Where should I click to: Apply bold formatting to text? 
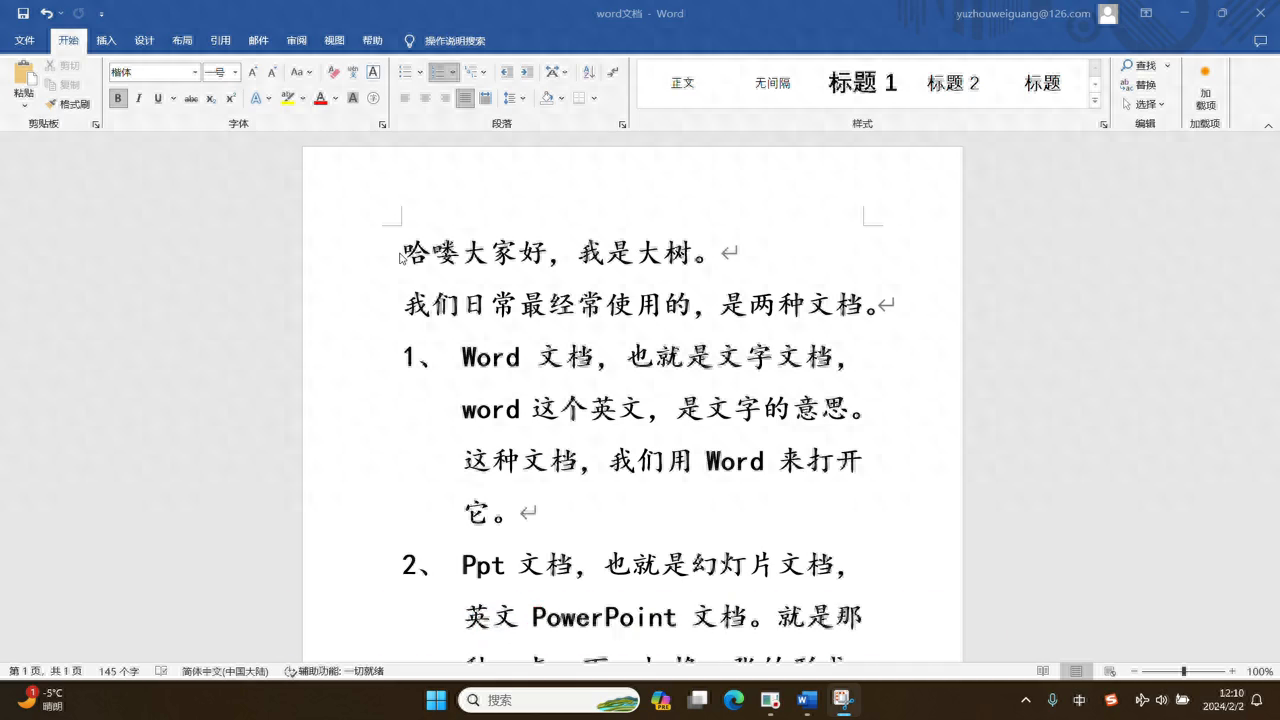[116, 97]
